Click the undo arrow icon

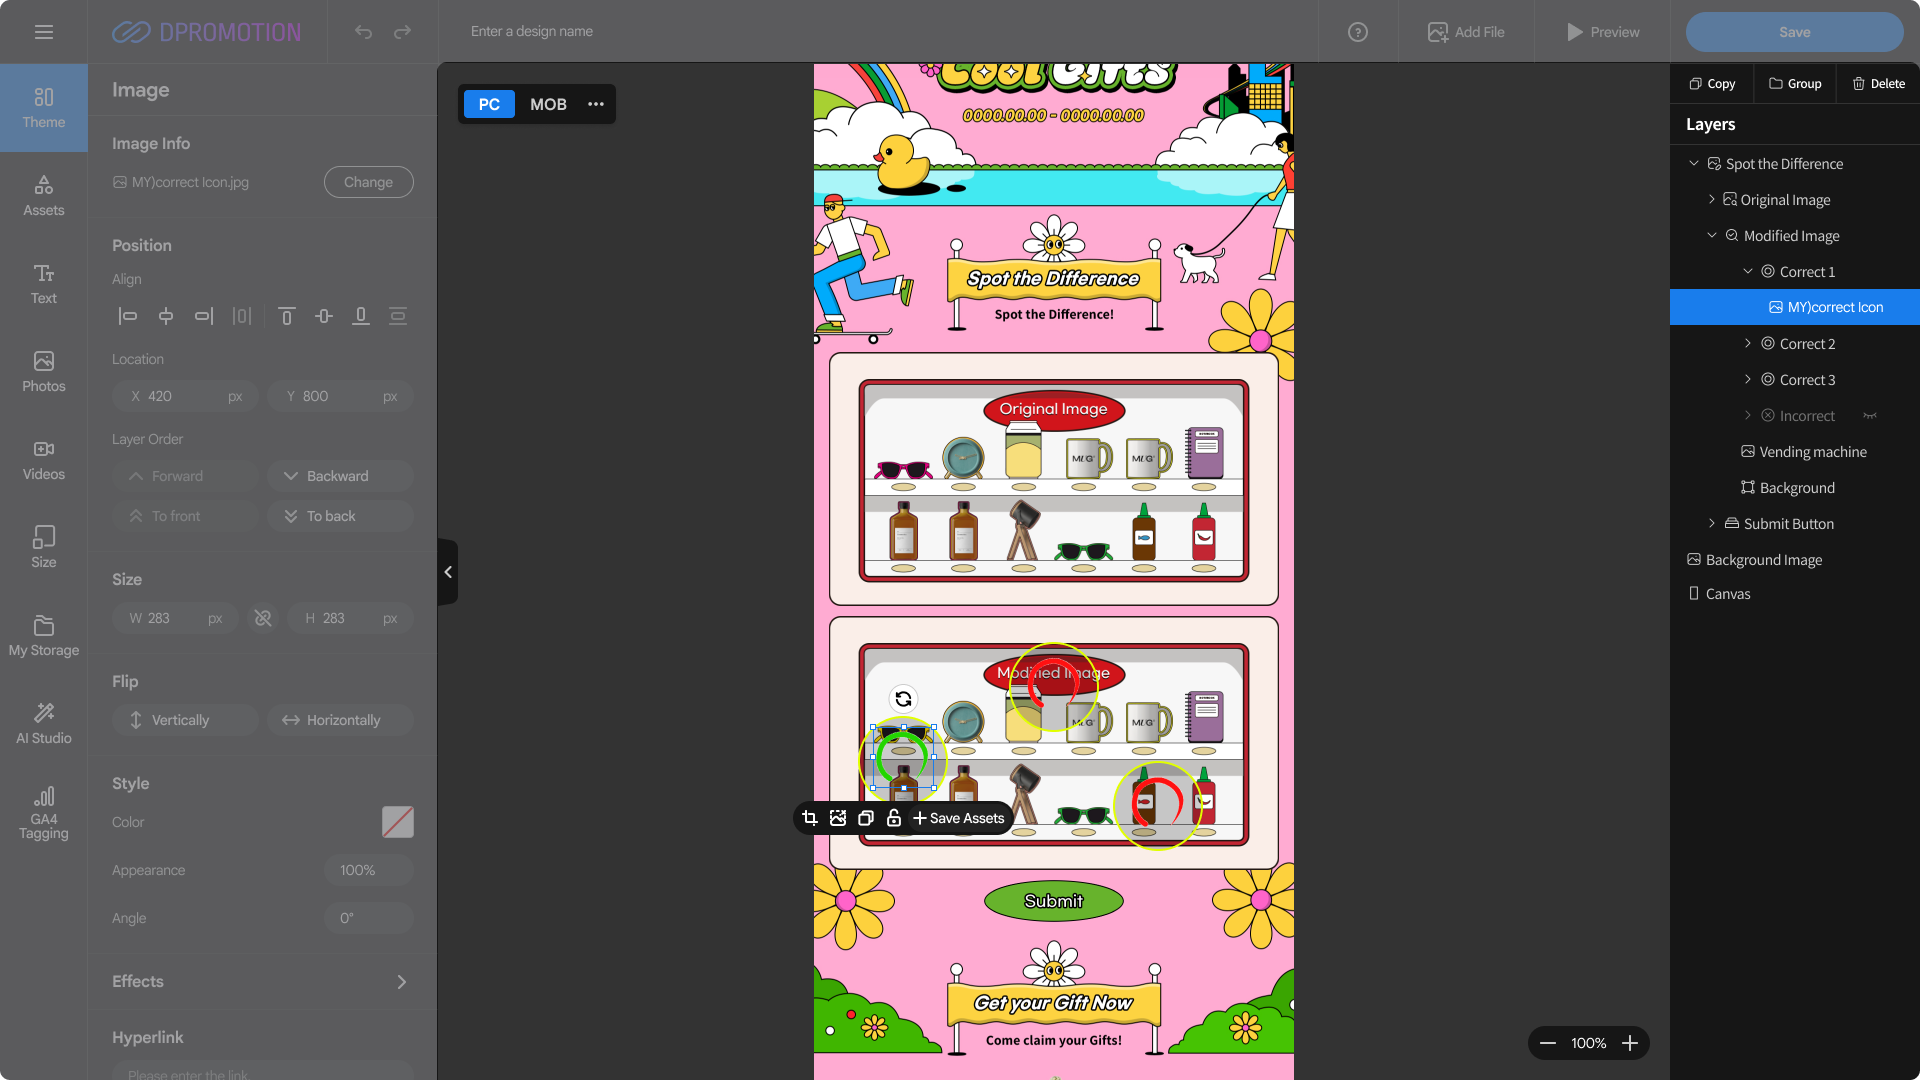tap(363, 32)
